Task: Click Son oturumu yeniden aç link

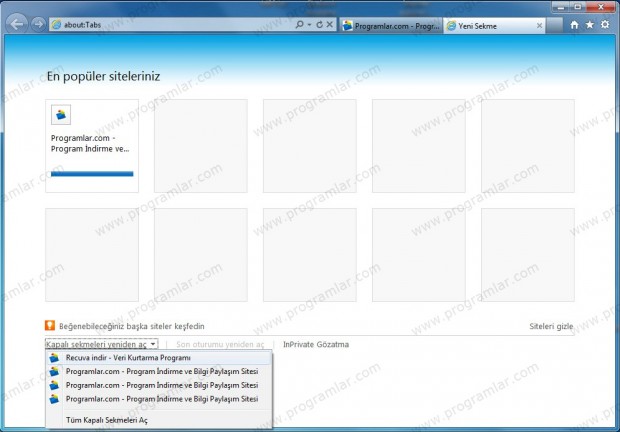Action: 220,344
